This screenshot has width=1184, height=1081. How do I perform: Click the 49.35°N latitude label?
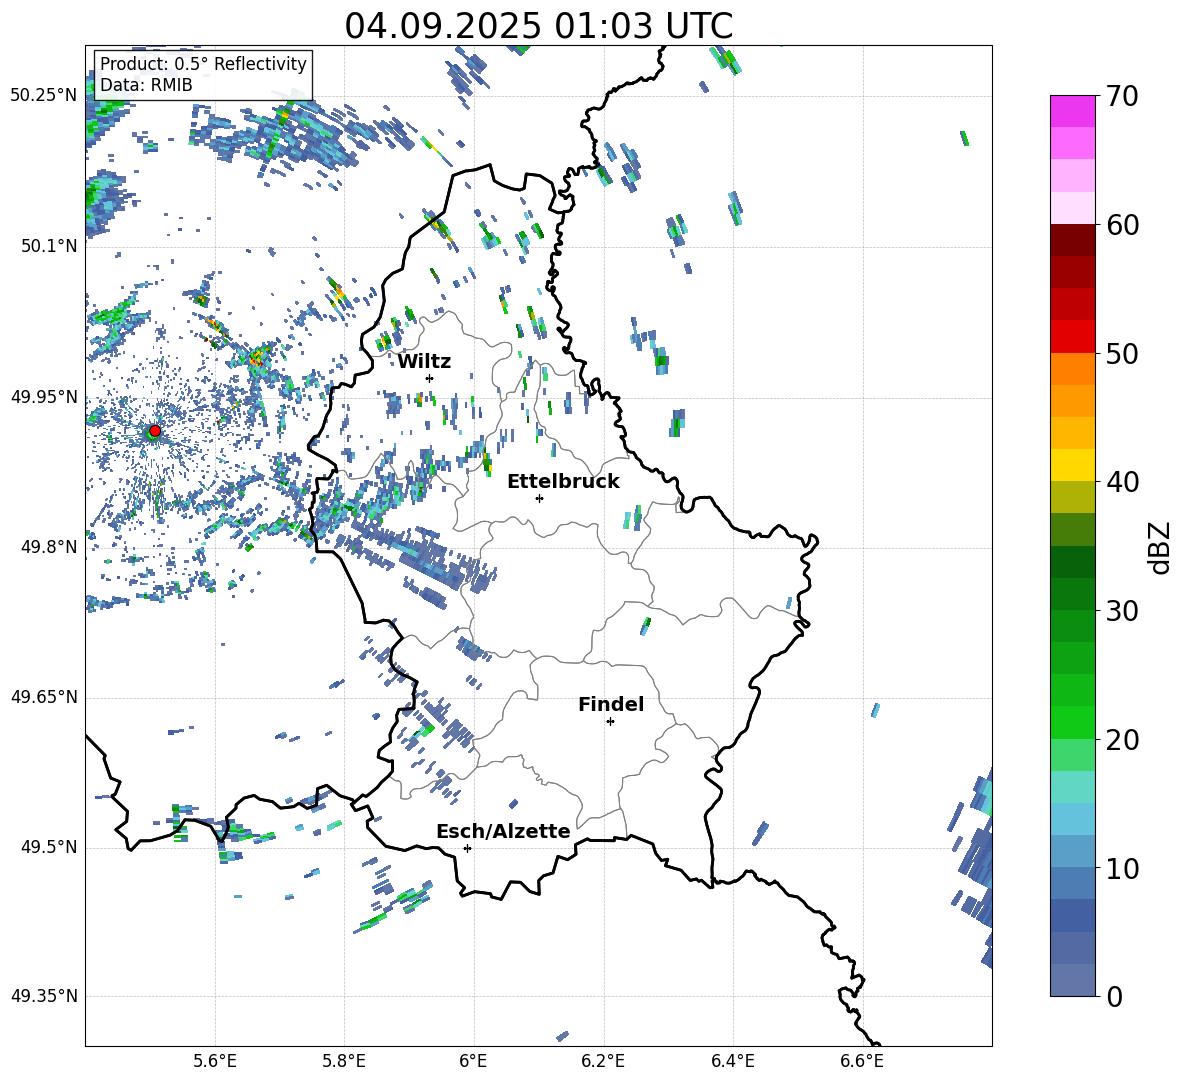pyautogui.click(x=44, y=996)
